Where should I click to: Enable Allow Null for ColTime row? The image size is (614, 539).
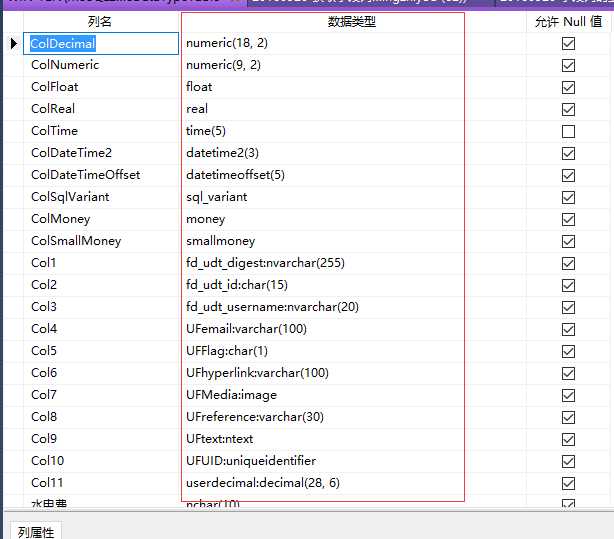pos(568,131)
